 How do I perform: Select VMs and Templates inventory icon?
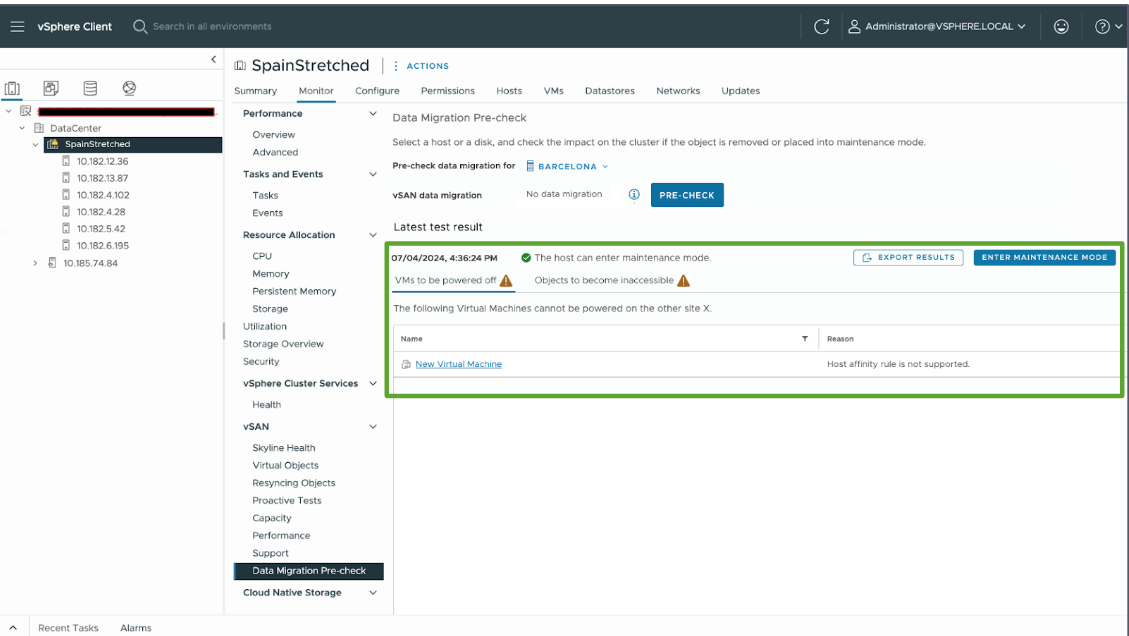(x=51, y=88)
